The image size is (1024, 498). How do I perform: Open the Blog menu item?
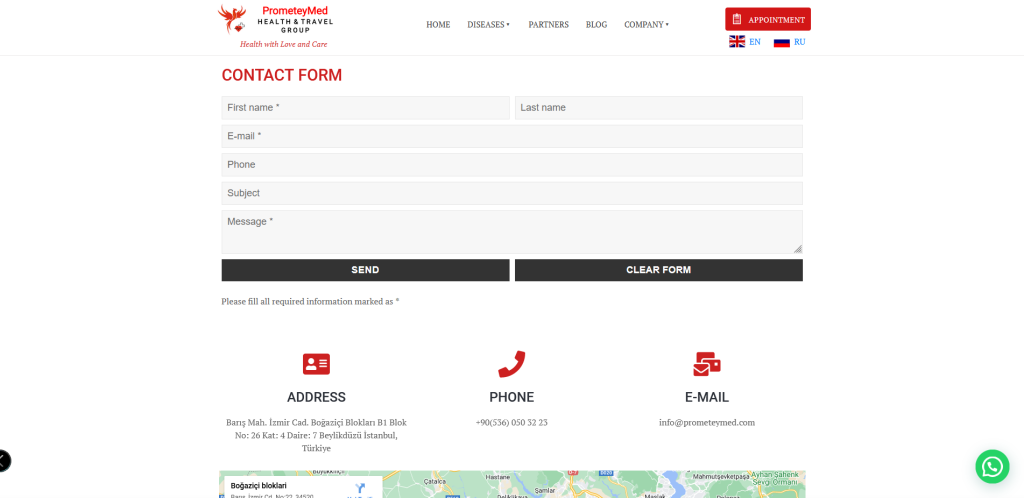click(x=596, y=24)
